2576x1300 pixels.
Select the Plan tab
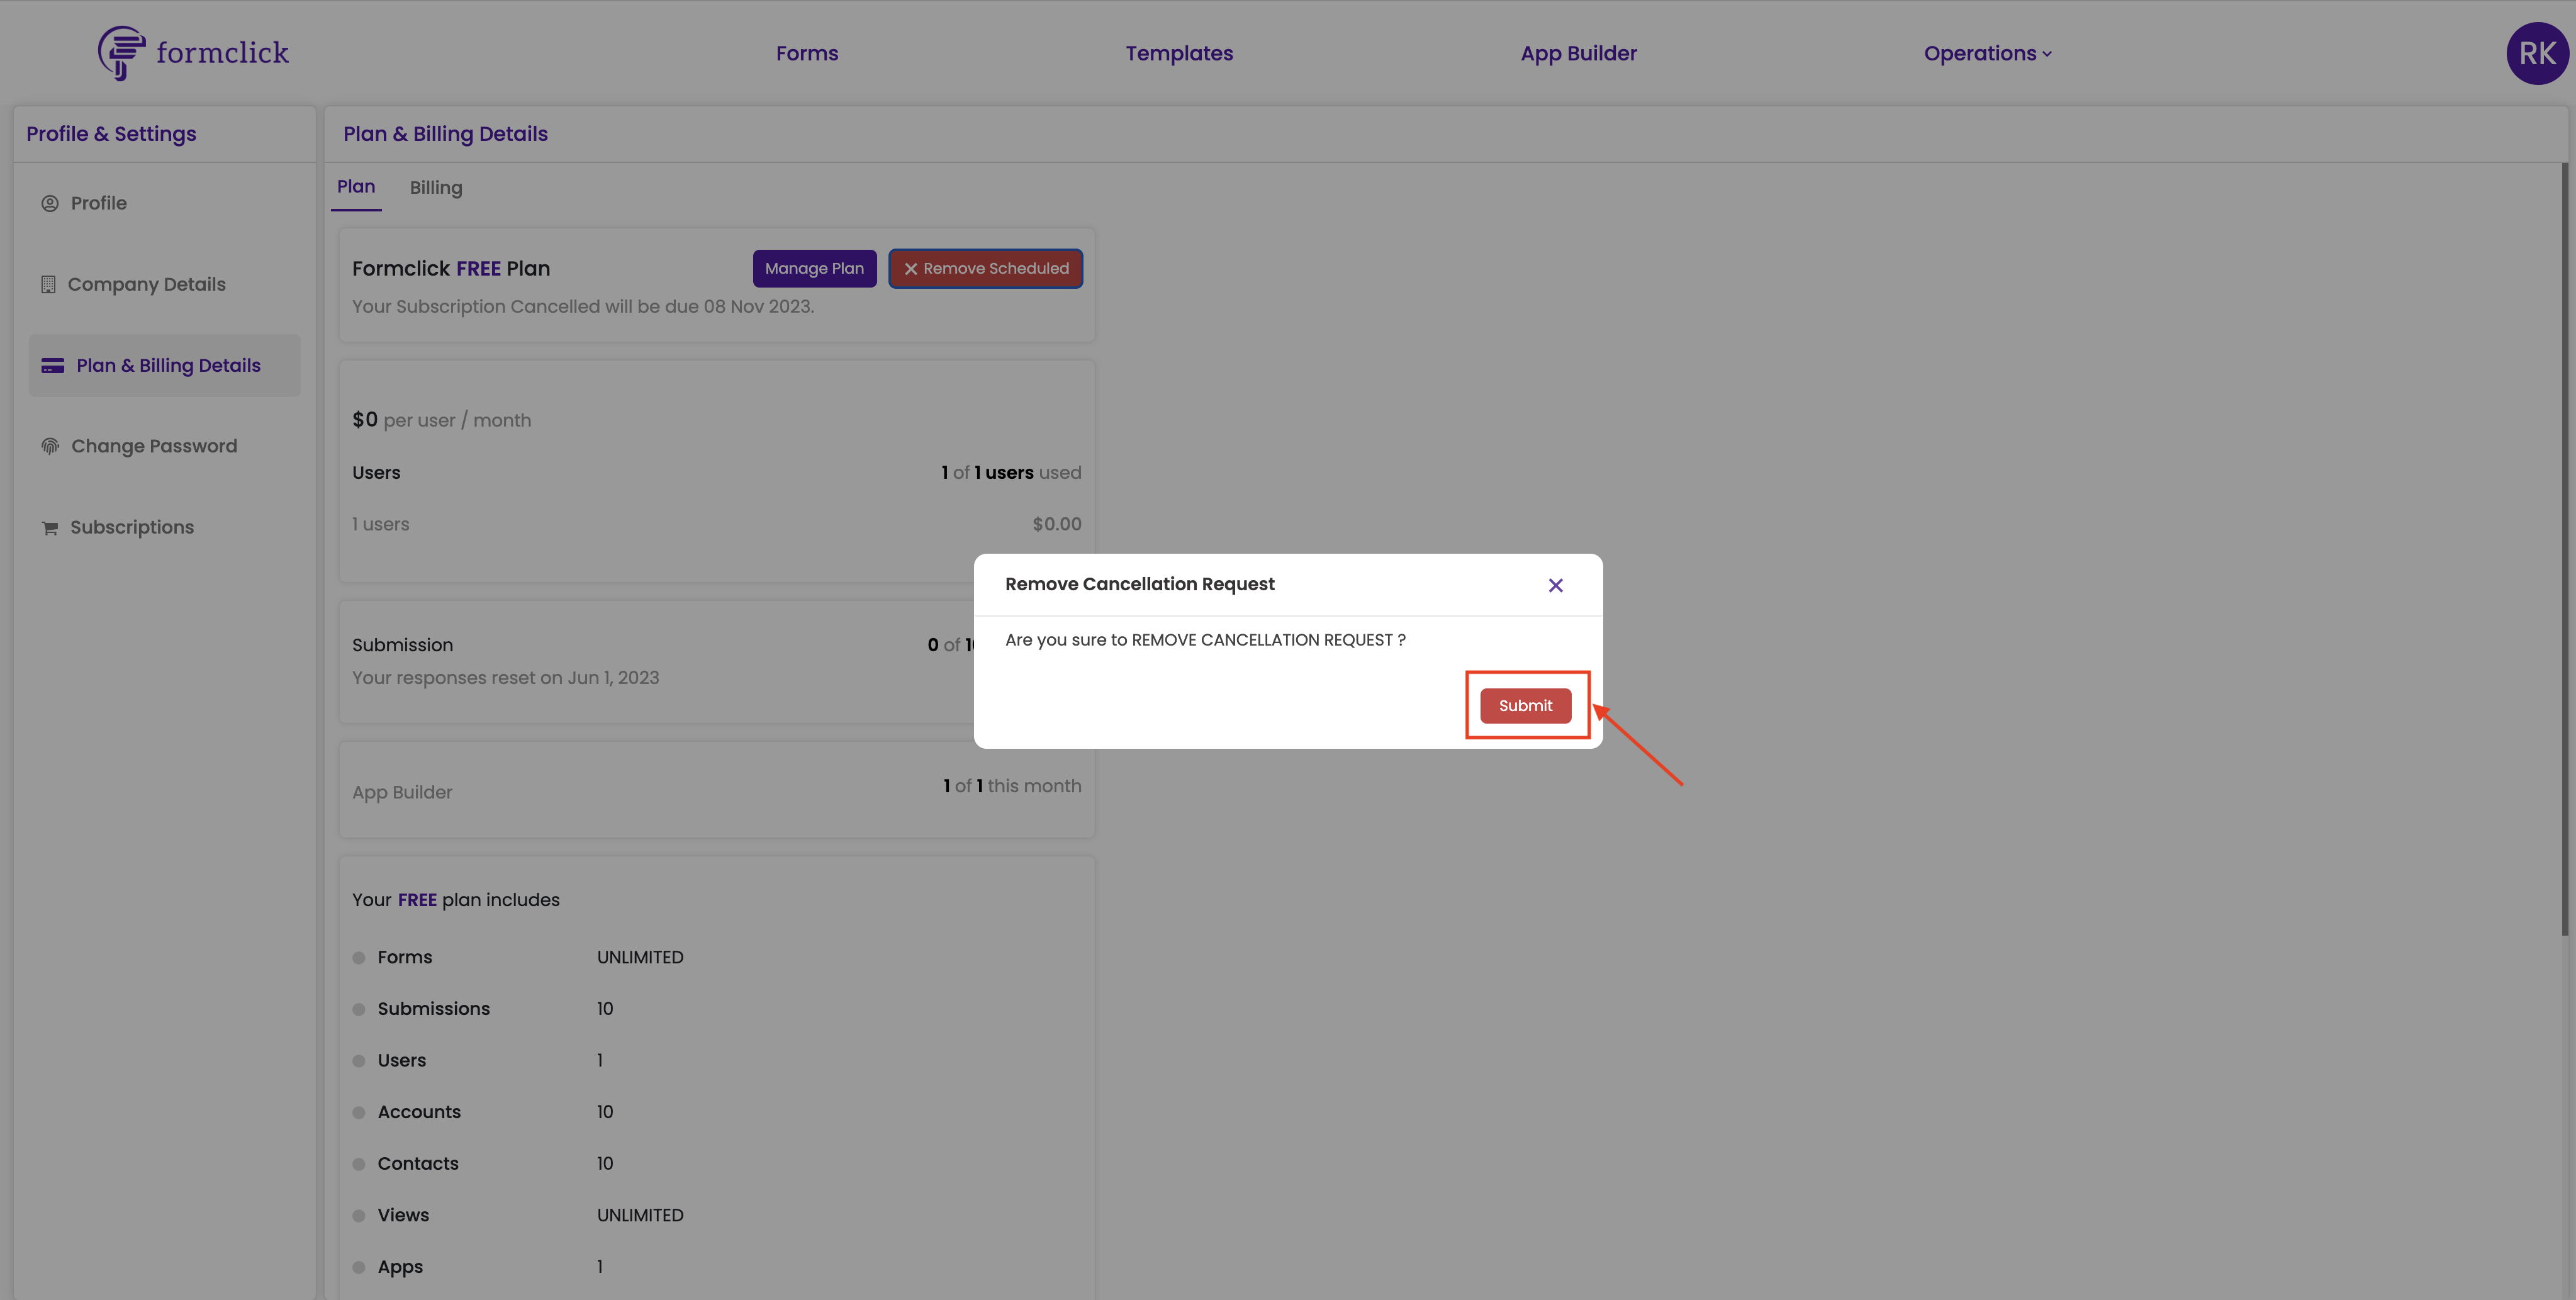click(356, 187)
